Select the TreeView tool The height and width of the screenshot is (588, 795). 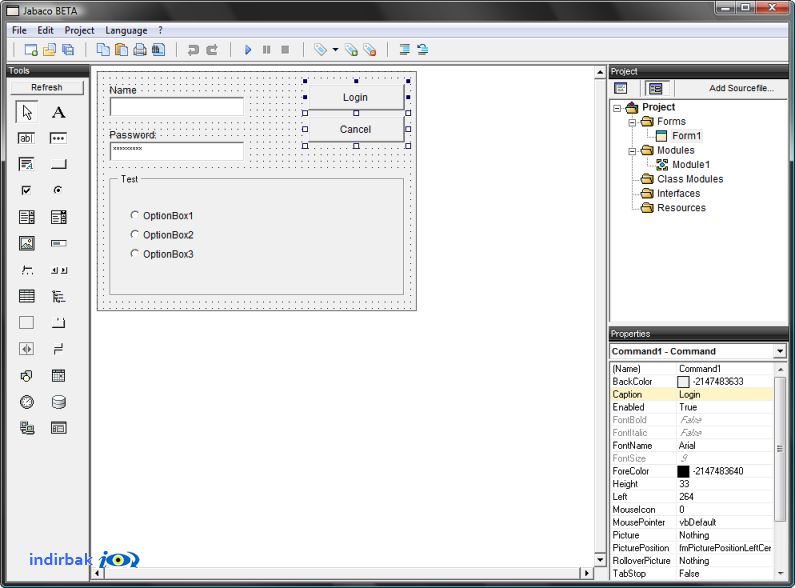(x=58, y=296)
